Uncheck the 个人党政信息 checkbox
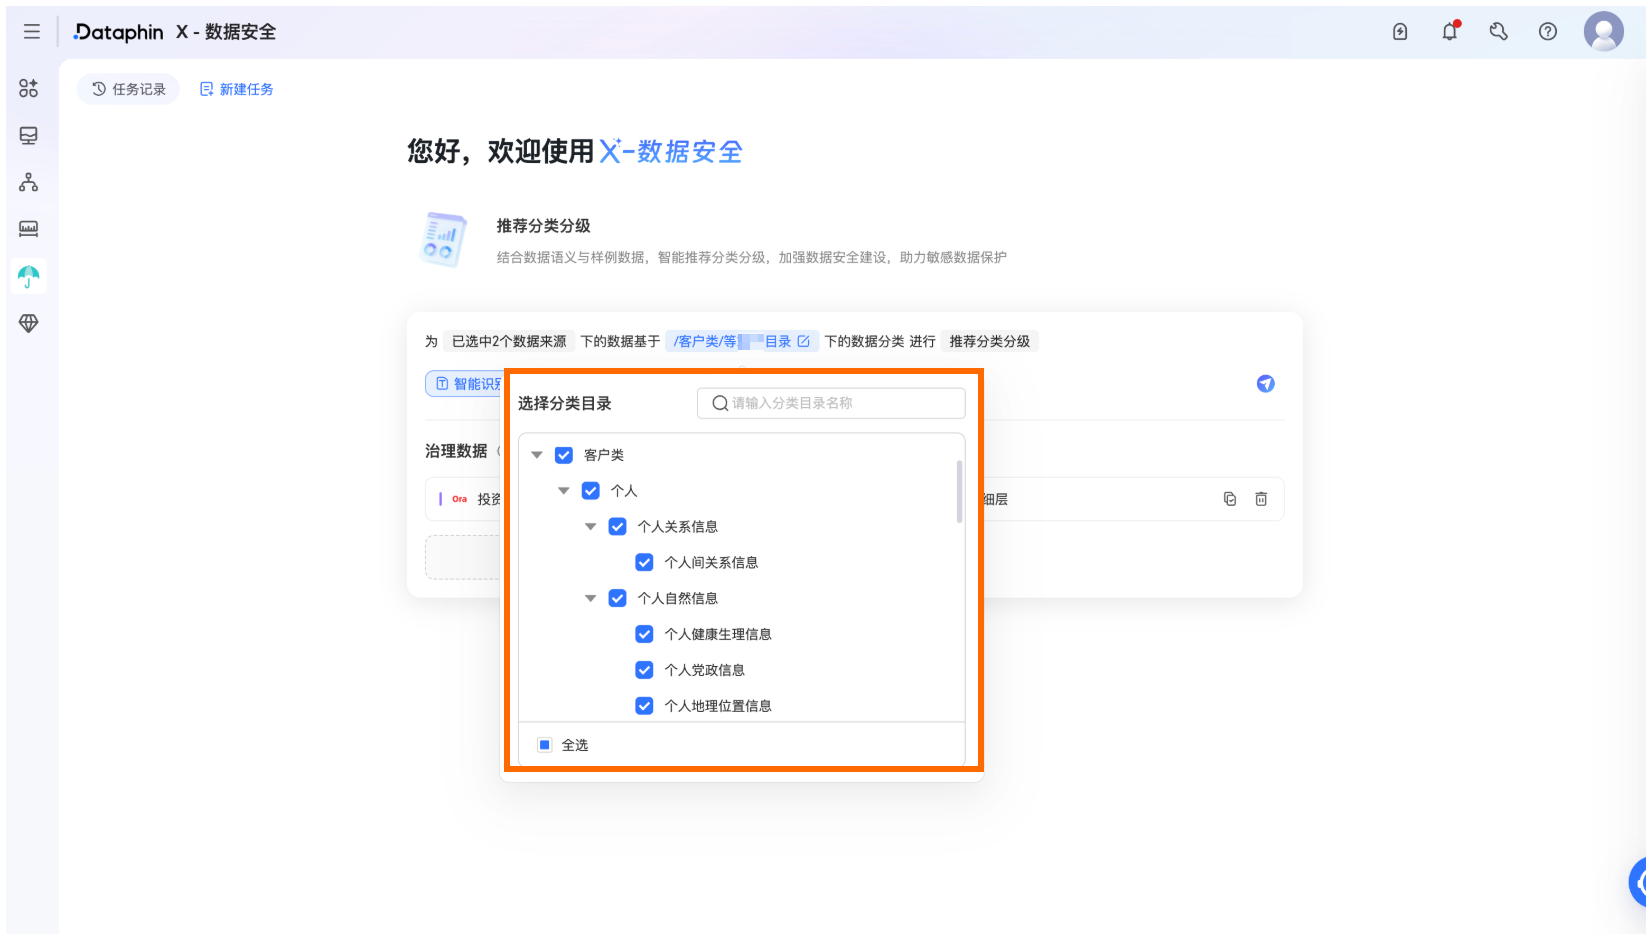Viewport: 1652px width, 940px height. (645, 670)
